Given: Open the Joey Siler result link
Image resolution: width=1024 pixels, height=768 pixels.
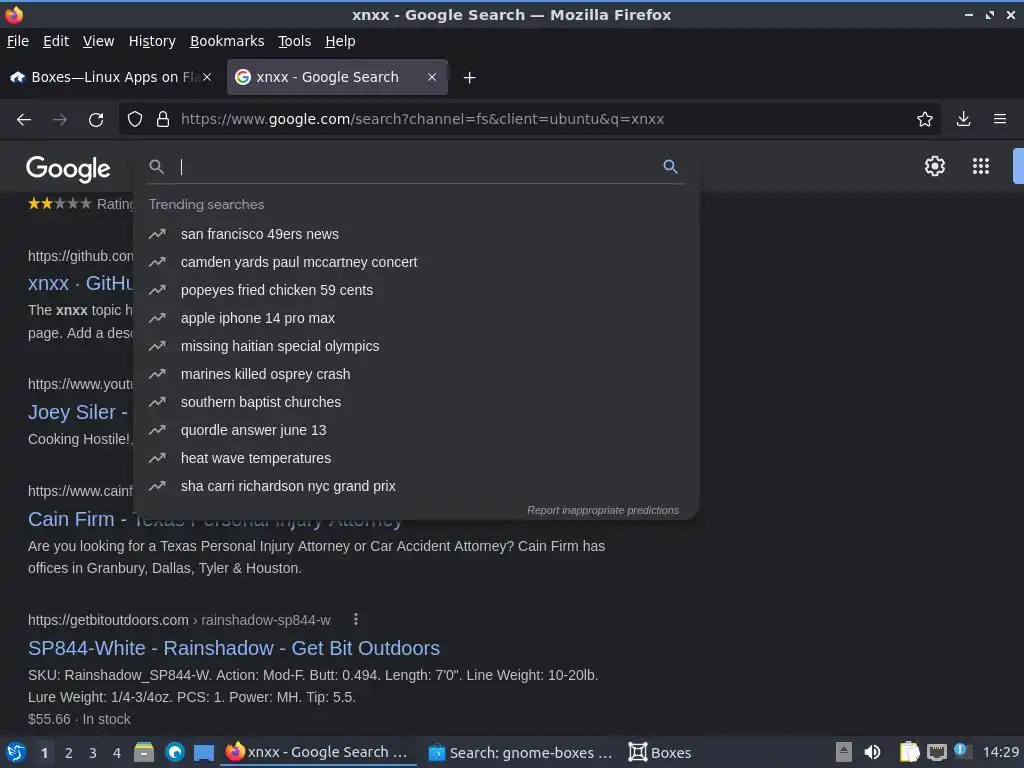Looking at the screenshot, I should click(x=78, y=412).
